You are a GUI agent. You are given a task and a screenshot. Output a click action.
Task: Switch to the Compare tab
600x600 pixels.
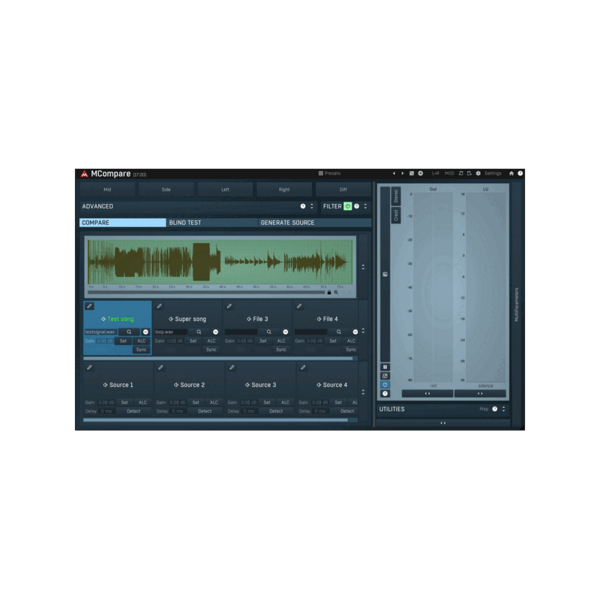pyautogui.click(x=122, y=223)
